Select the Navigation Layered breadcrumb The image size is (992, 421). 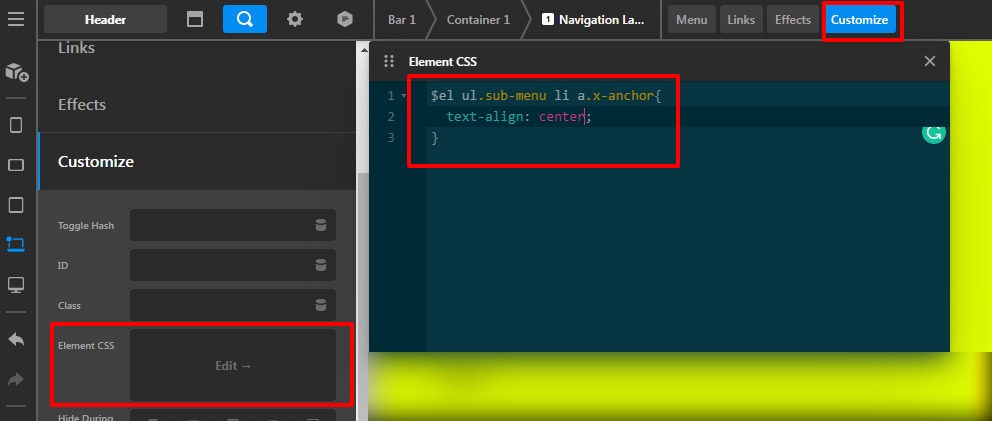point(593,20)
